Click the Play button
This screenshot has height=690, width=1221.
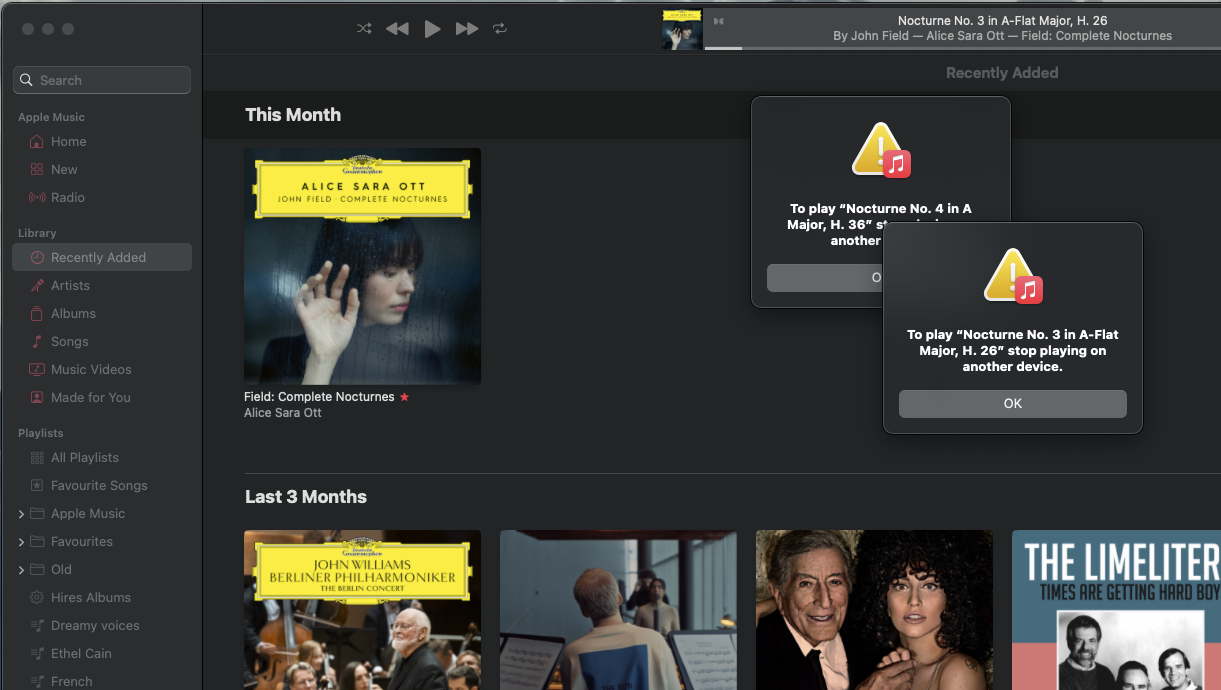[x=432, y=29]
